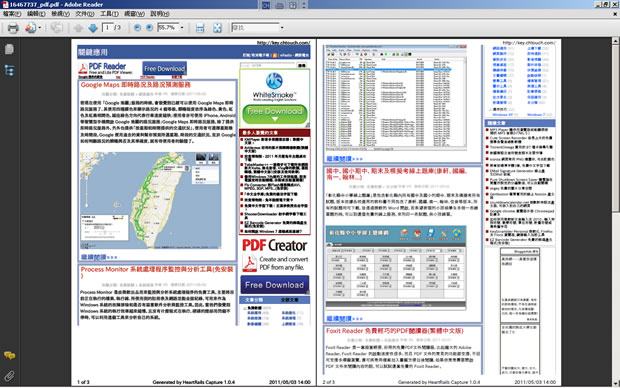
Task: Open the 文件(D) menu
Action: click(85, 14)
